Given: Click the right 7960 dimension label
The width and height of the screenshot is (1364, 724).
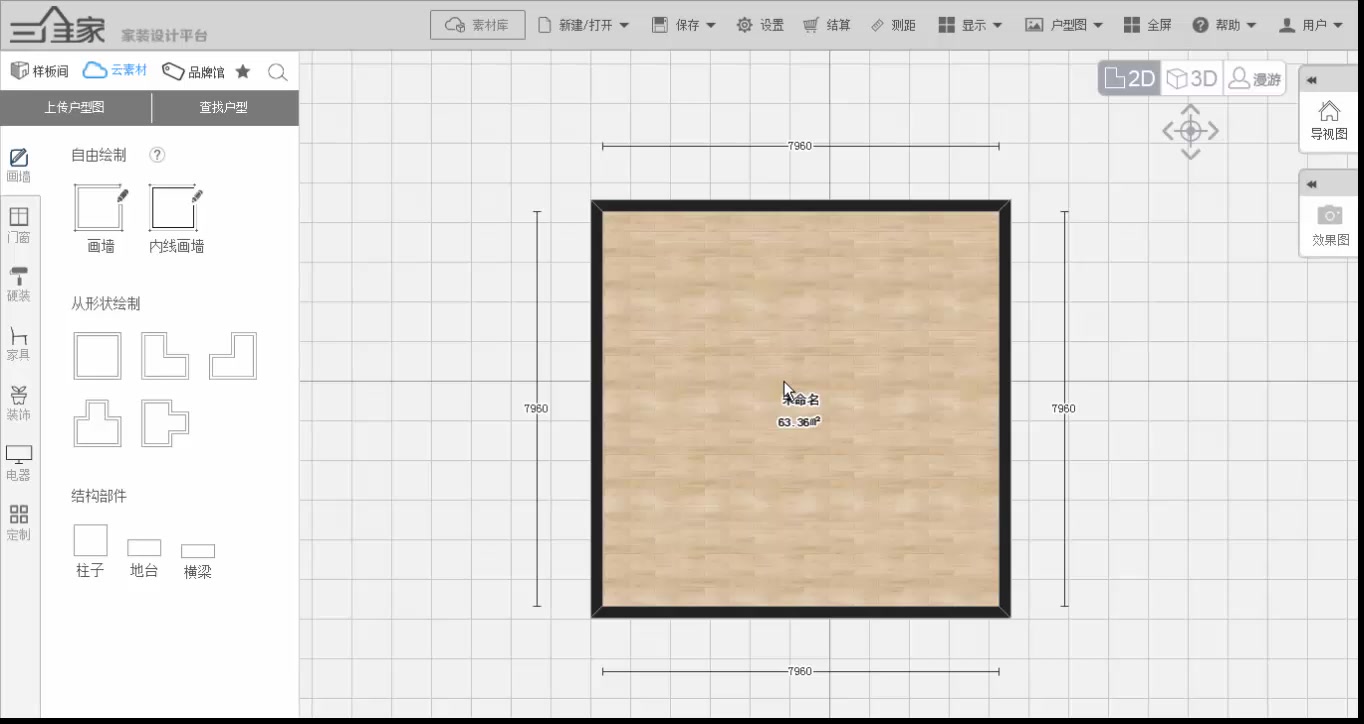Looking at the screenshot, I should [1064, 409].
